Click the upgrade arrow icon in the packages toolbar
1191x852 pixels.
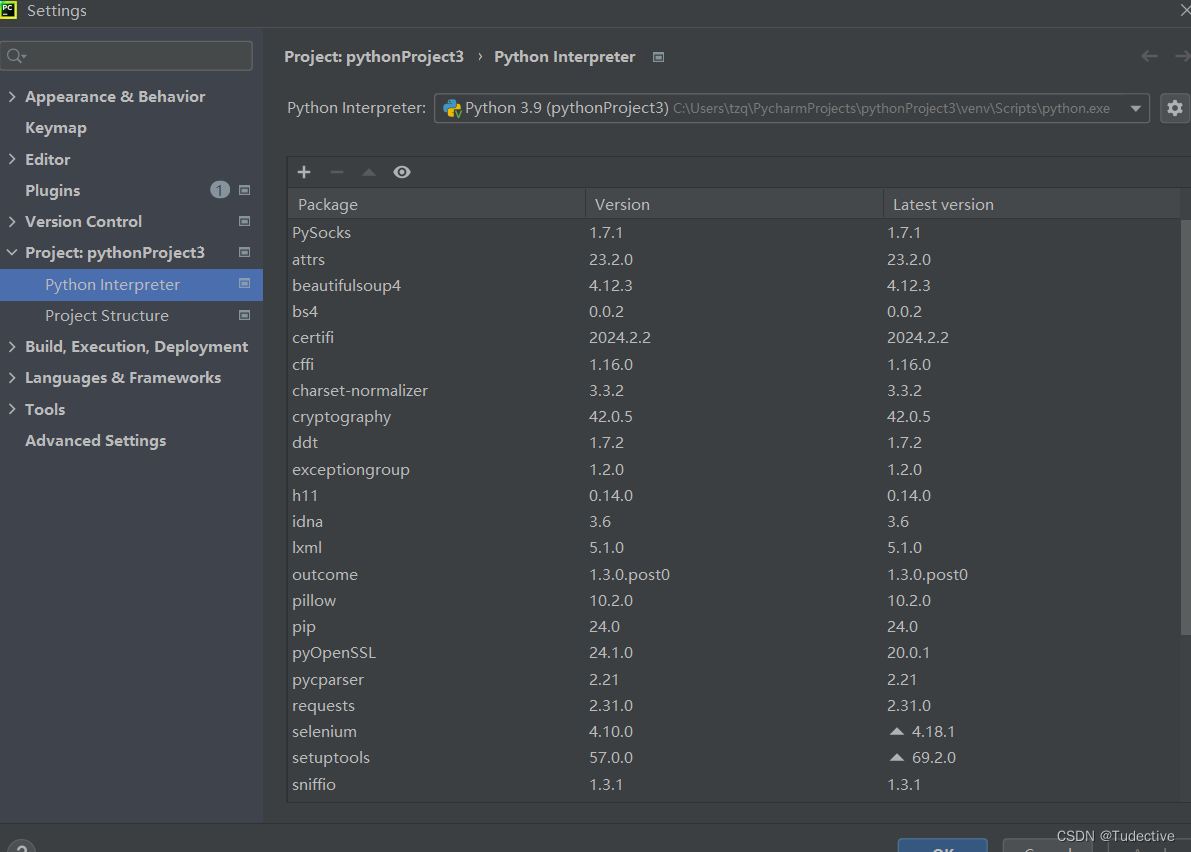pyautogui.click(x=368, y=172)
